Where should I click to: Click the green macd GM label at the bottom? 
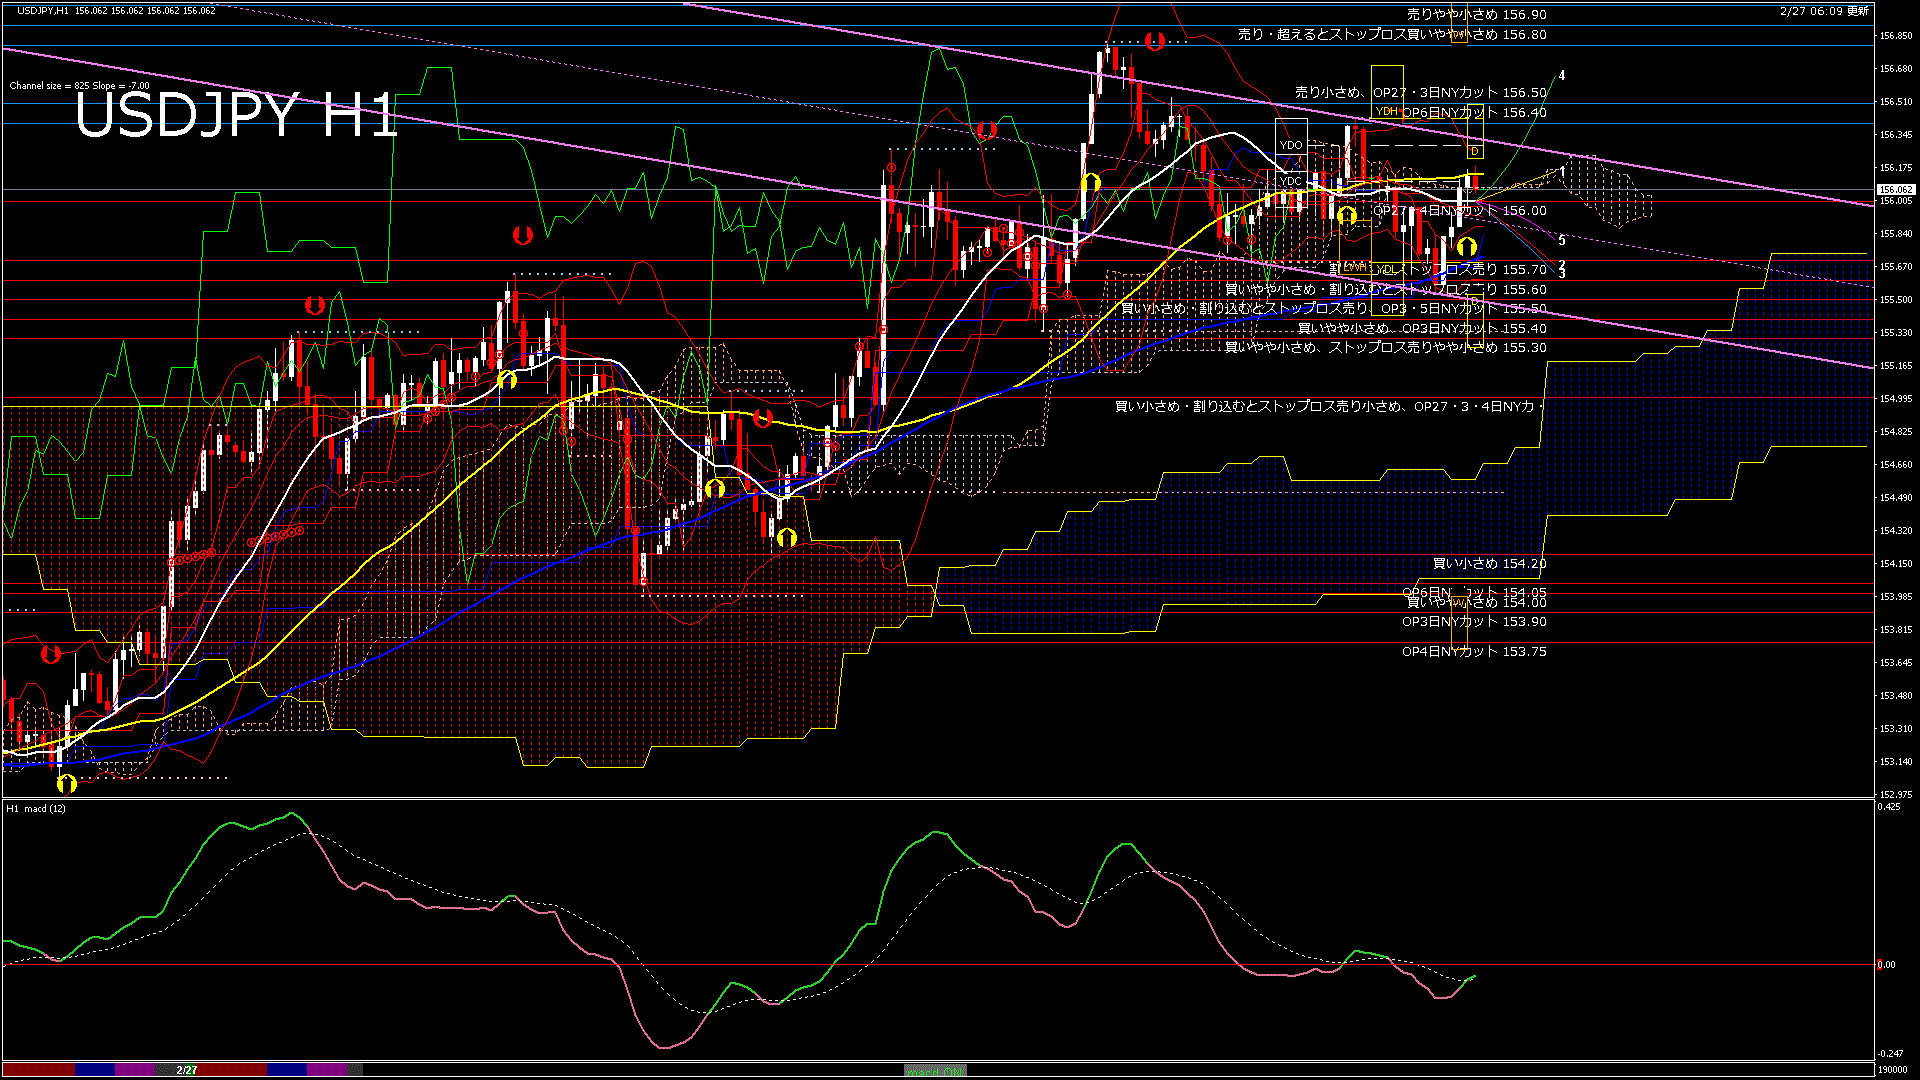click(935, 1070)
